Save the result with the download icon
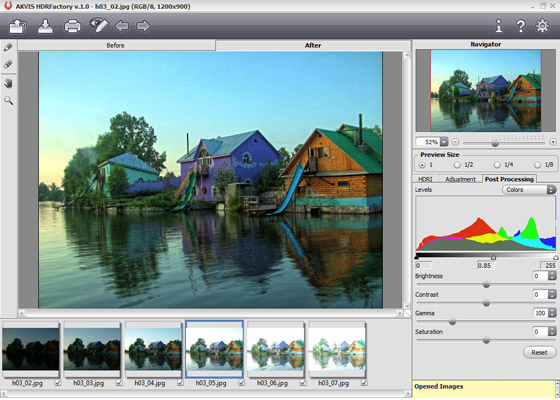 coord(45,26)
